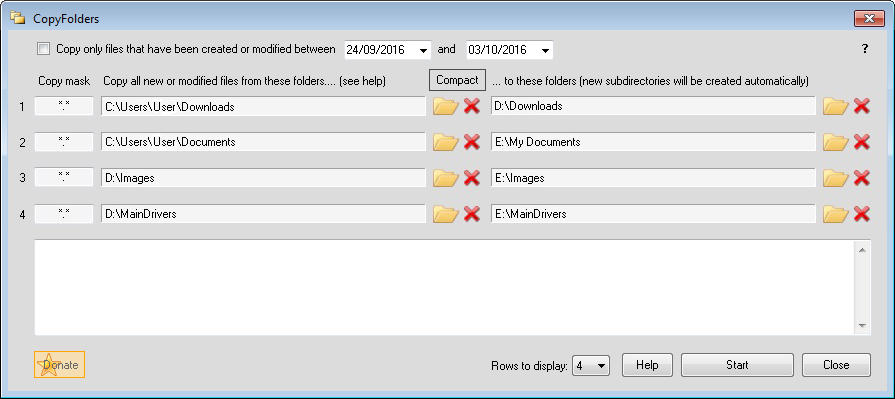Click source field D:\Images
Viewport: 895px width, 399px height.
click(264, 178)
